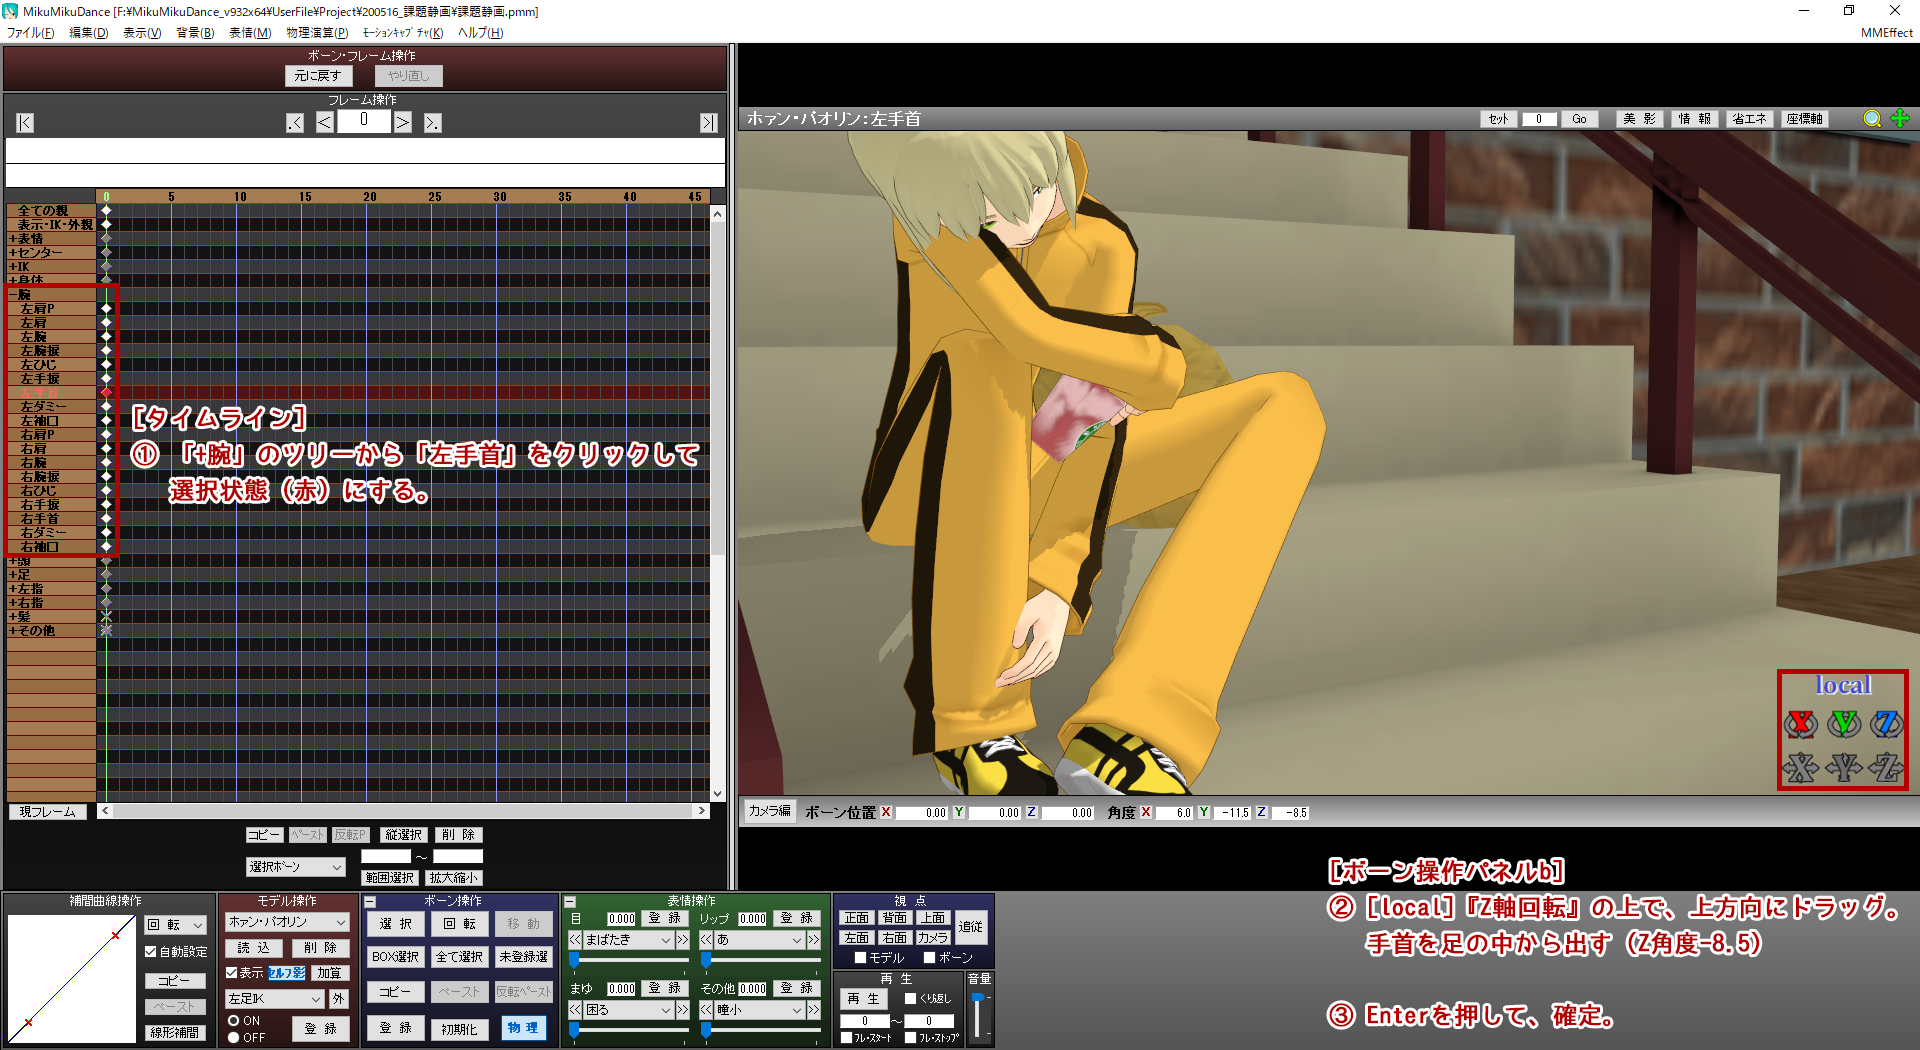Open the 選択ボーン dropdown
Viewport: 1920px width, 1050px height.
coord(295,867)
